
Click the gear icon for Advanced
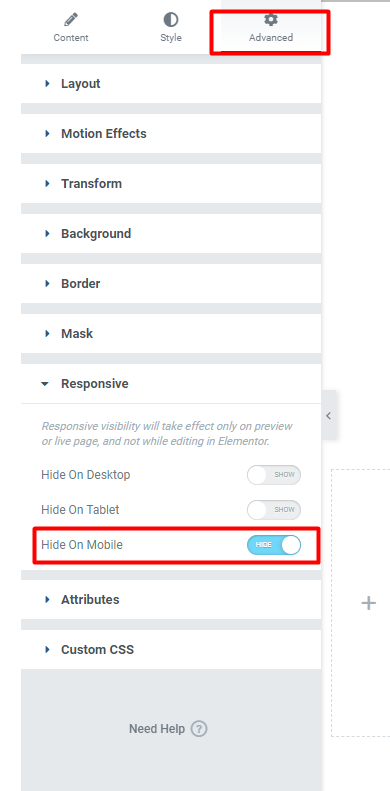[271, 20]
